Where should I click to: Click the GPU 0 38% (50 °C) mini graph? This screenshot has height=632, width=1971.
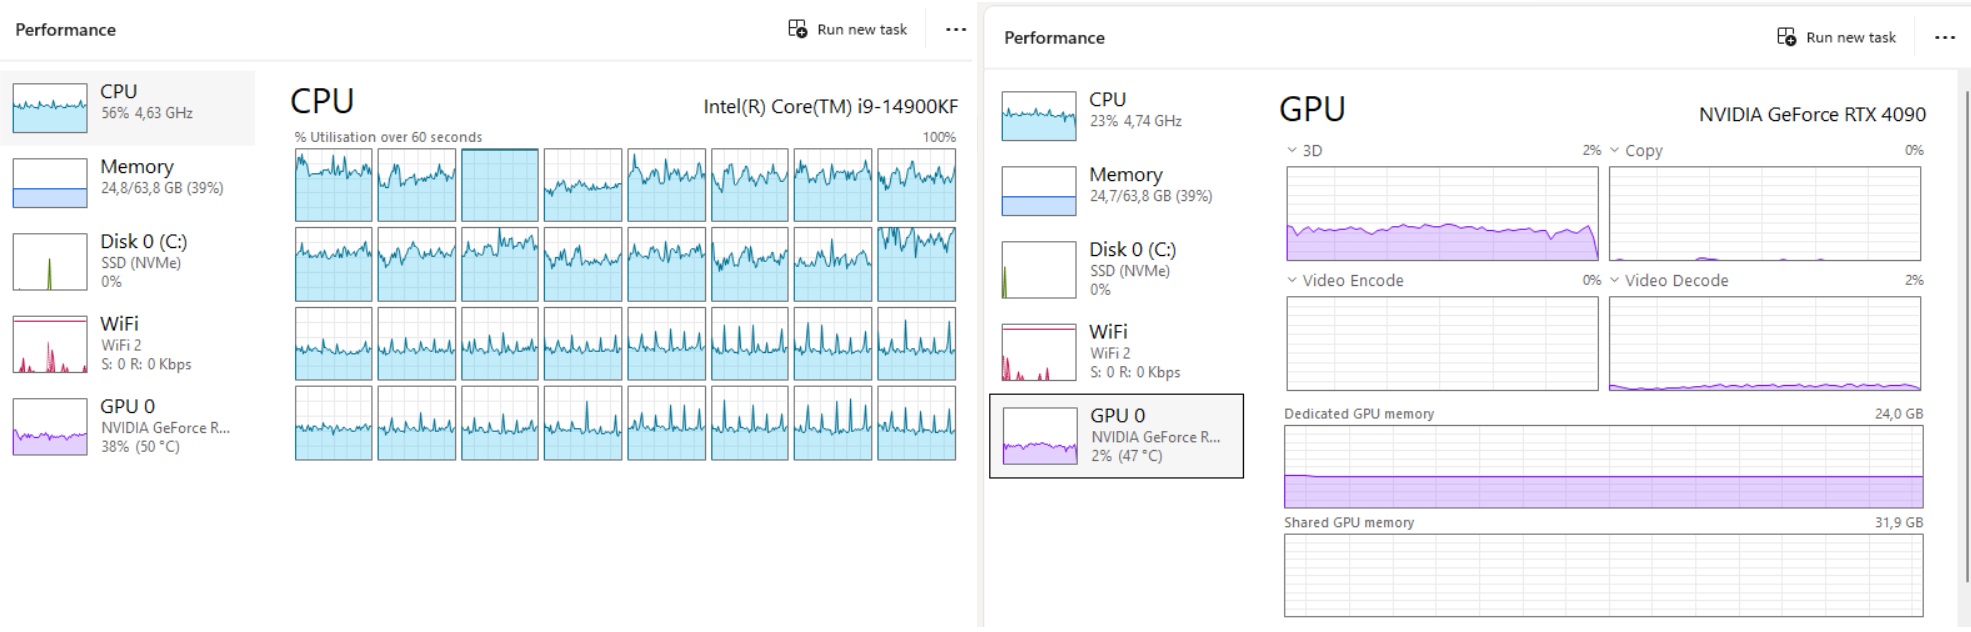click(x=50, y=427)
